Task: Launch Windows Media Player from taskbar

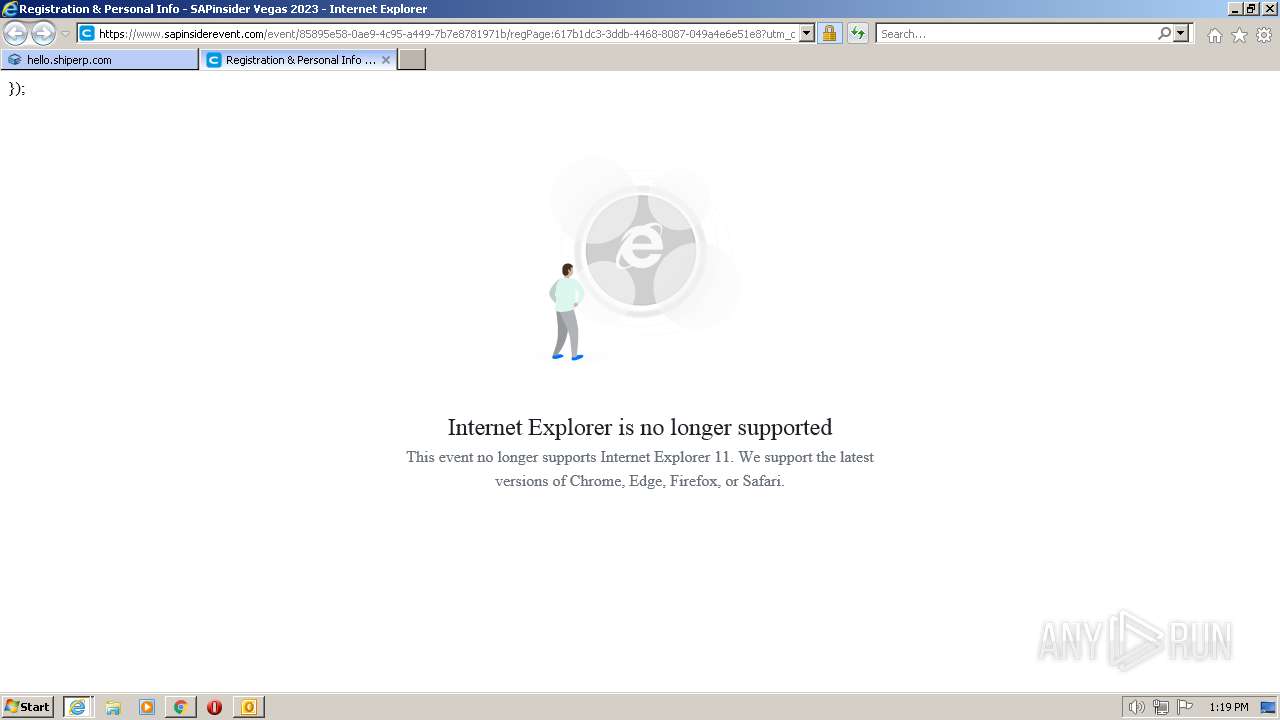Action: click(x=147, y=707)
